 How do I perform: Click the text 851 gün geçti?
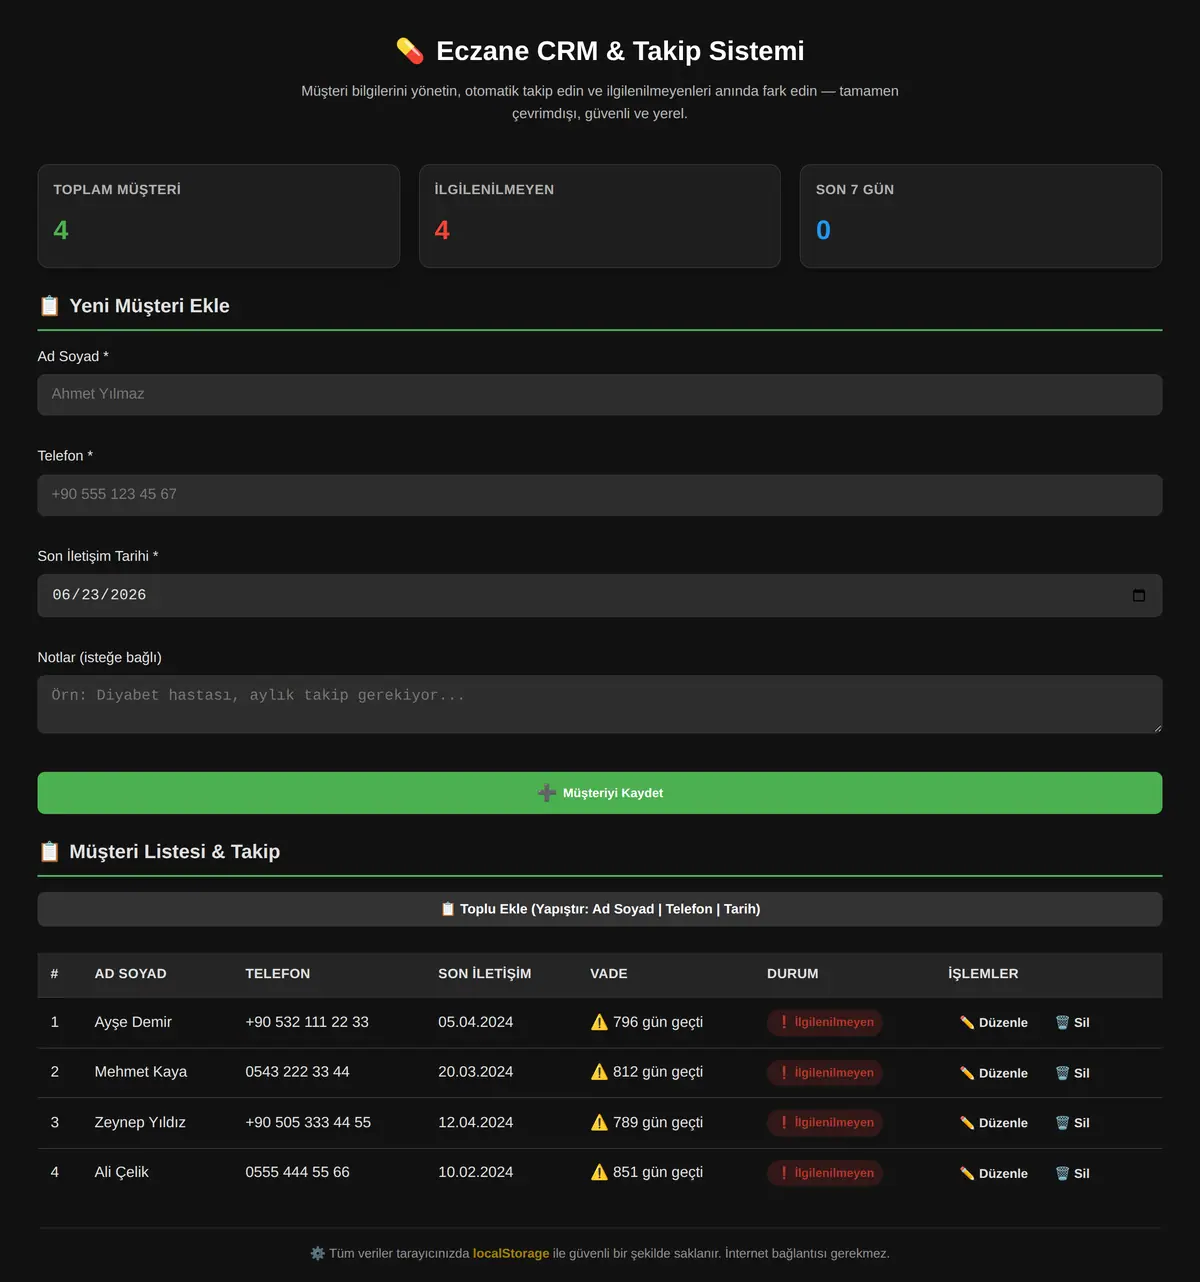pyautogui.click(x=658, y=1172)
